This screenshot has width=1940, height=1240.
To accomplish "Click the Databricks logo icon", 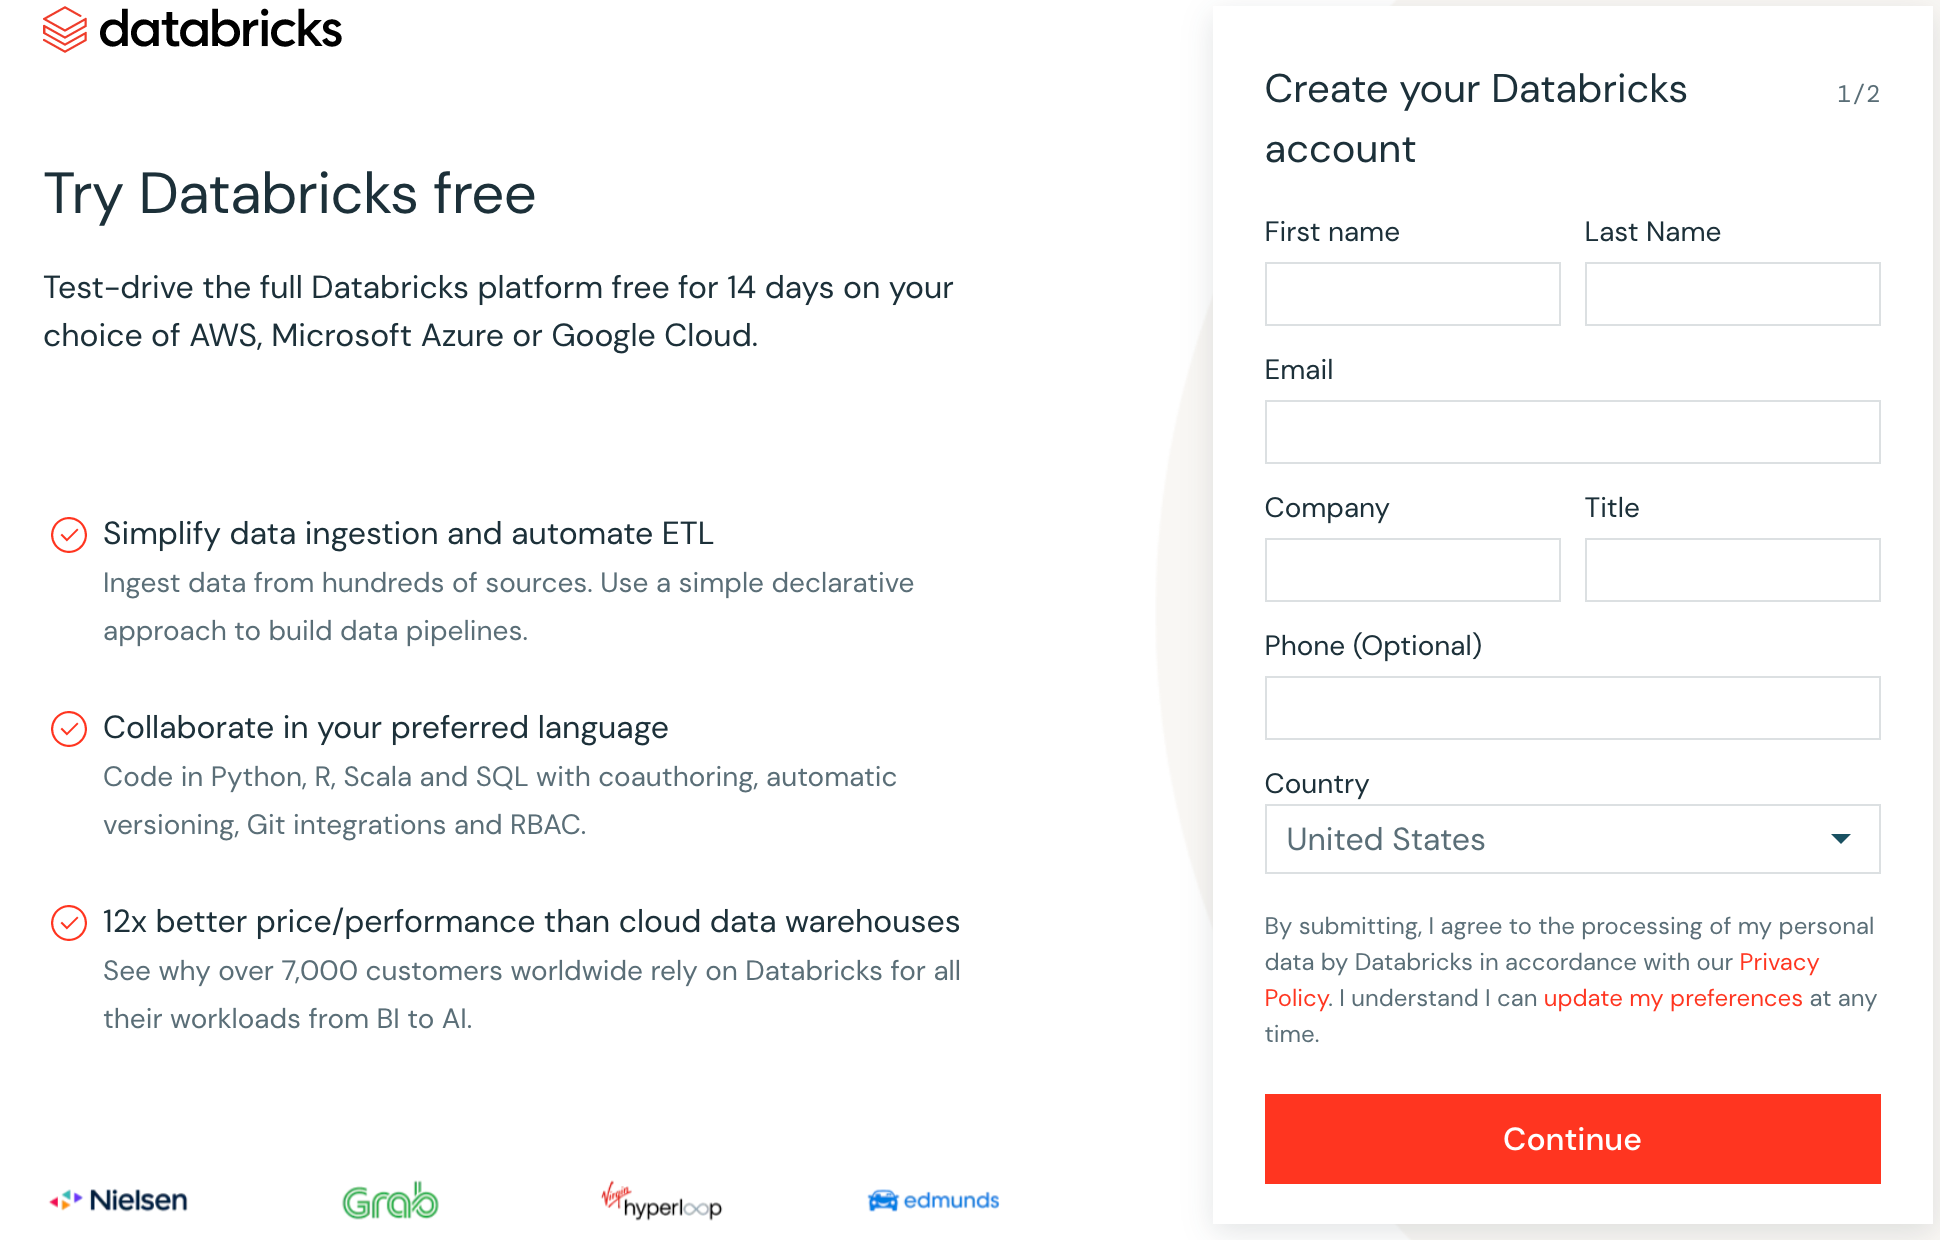I will [66, 30].
